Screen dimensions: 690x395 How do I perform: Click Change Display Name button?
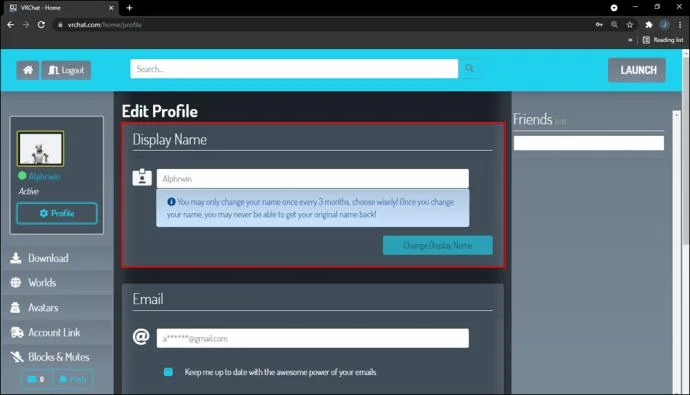click(x=438, y=245)
